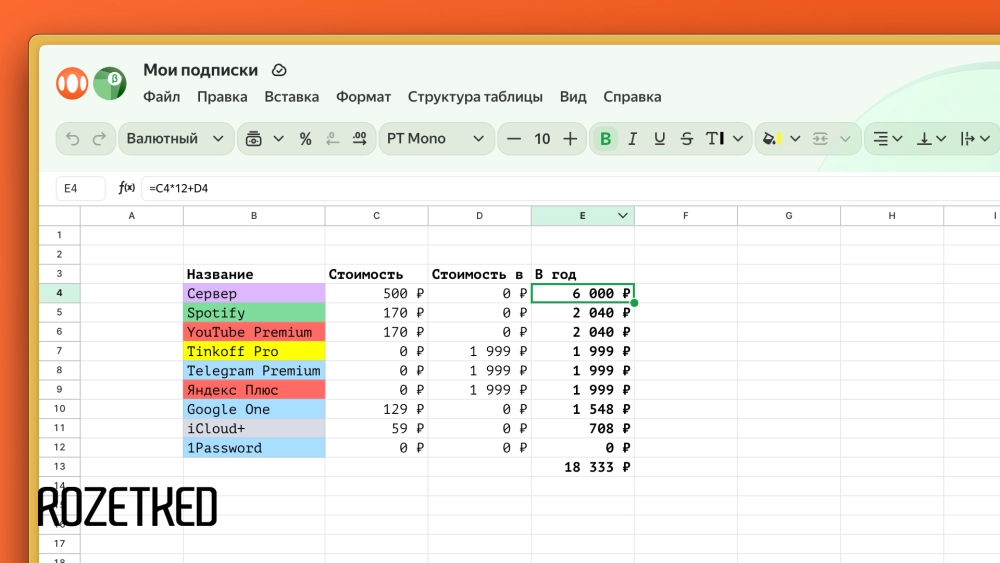Open the PT Mono font dropdown
Screen dimensions: 1000x563
click(436, 139)
